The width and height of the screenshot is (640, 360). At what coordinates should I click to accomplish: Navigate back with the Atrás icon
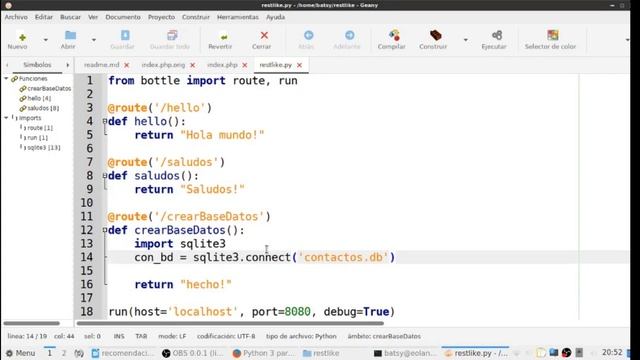[x=309, y=36]
